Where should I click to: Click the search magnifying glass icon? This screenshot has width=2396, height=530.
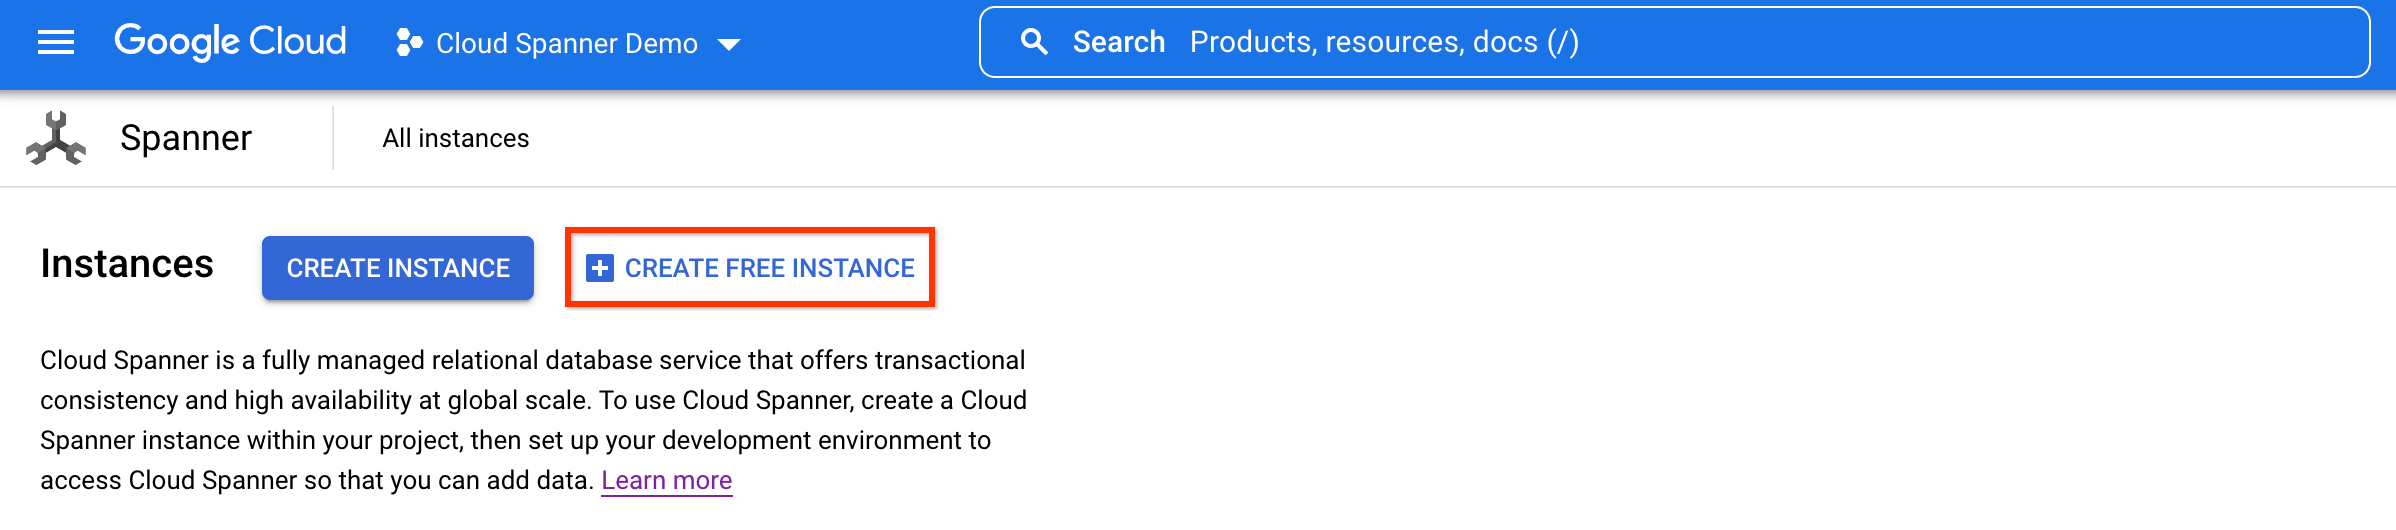[x=1034, y=42]
